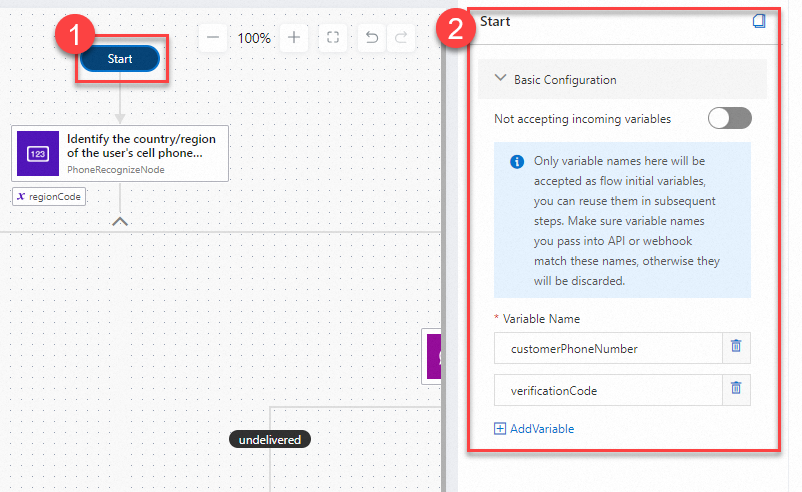Redo the flow change
802x492 pixels.
coord(401,38)
